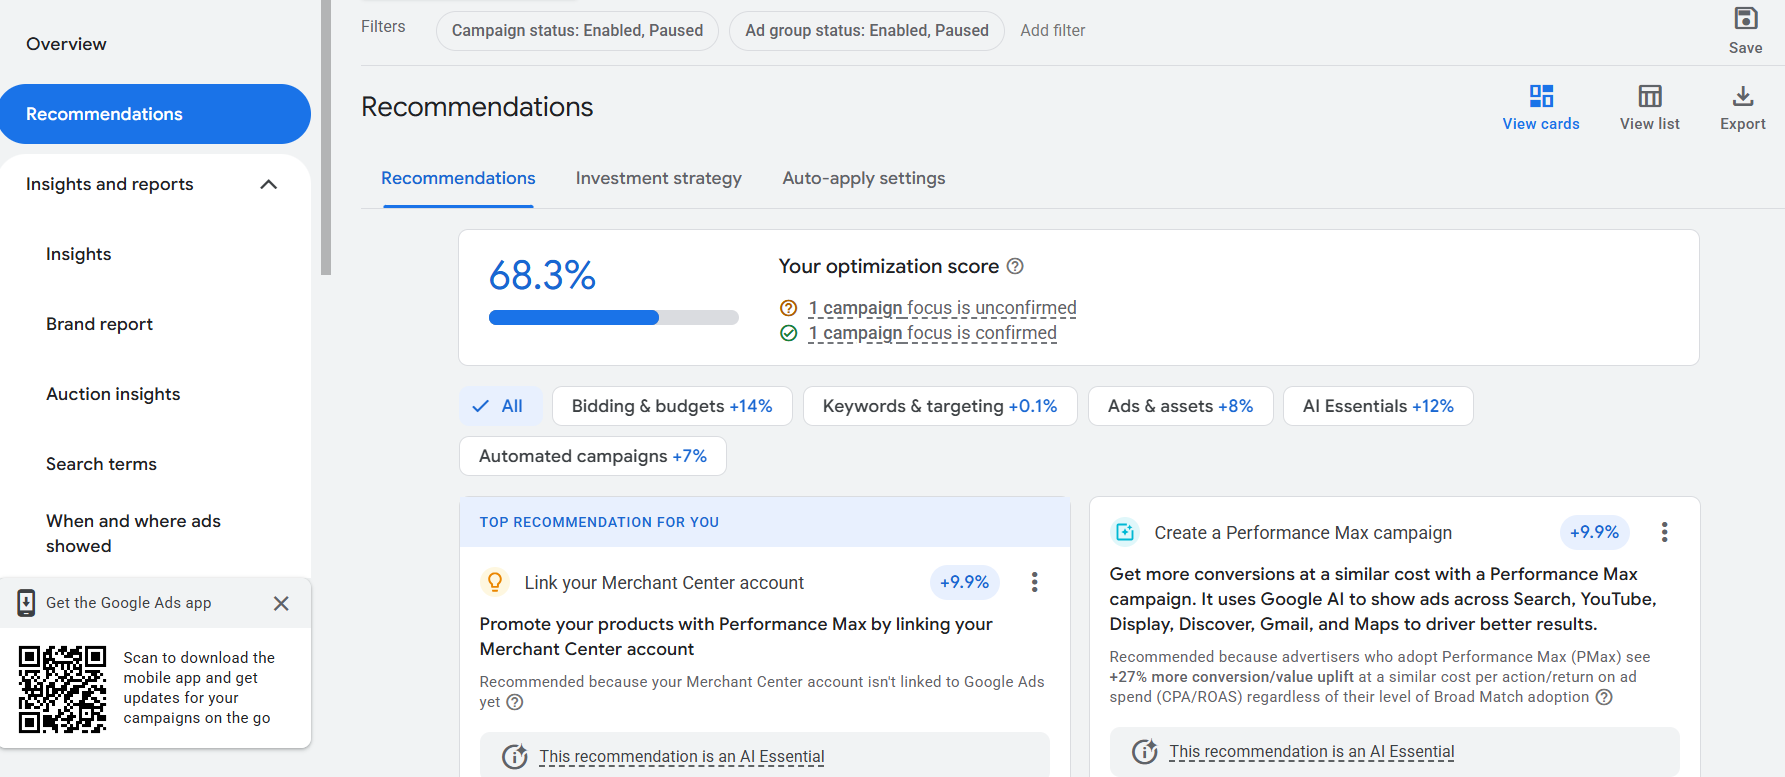Open the Investment strategy tab
The width and height of the screenshot is (1785, 777).
click(x=658, y=178)
